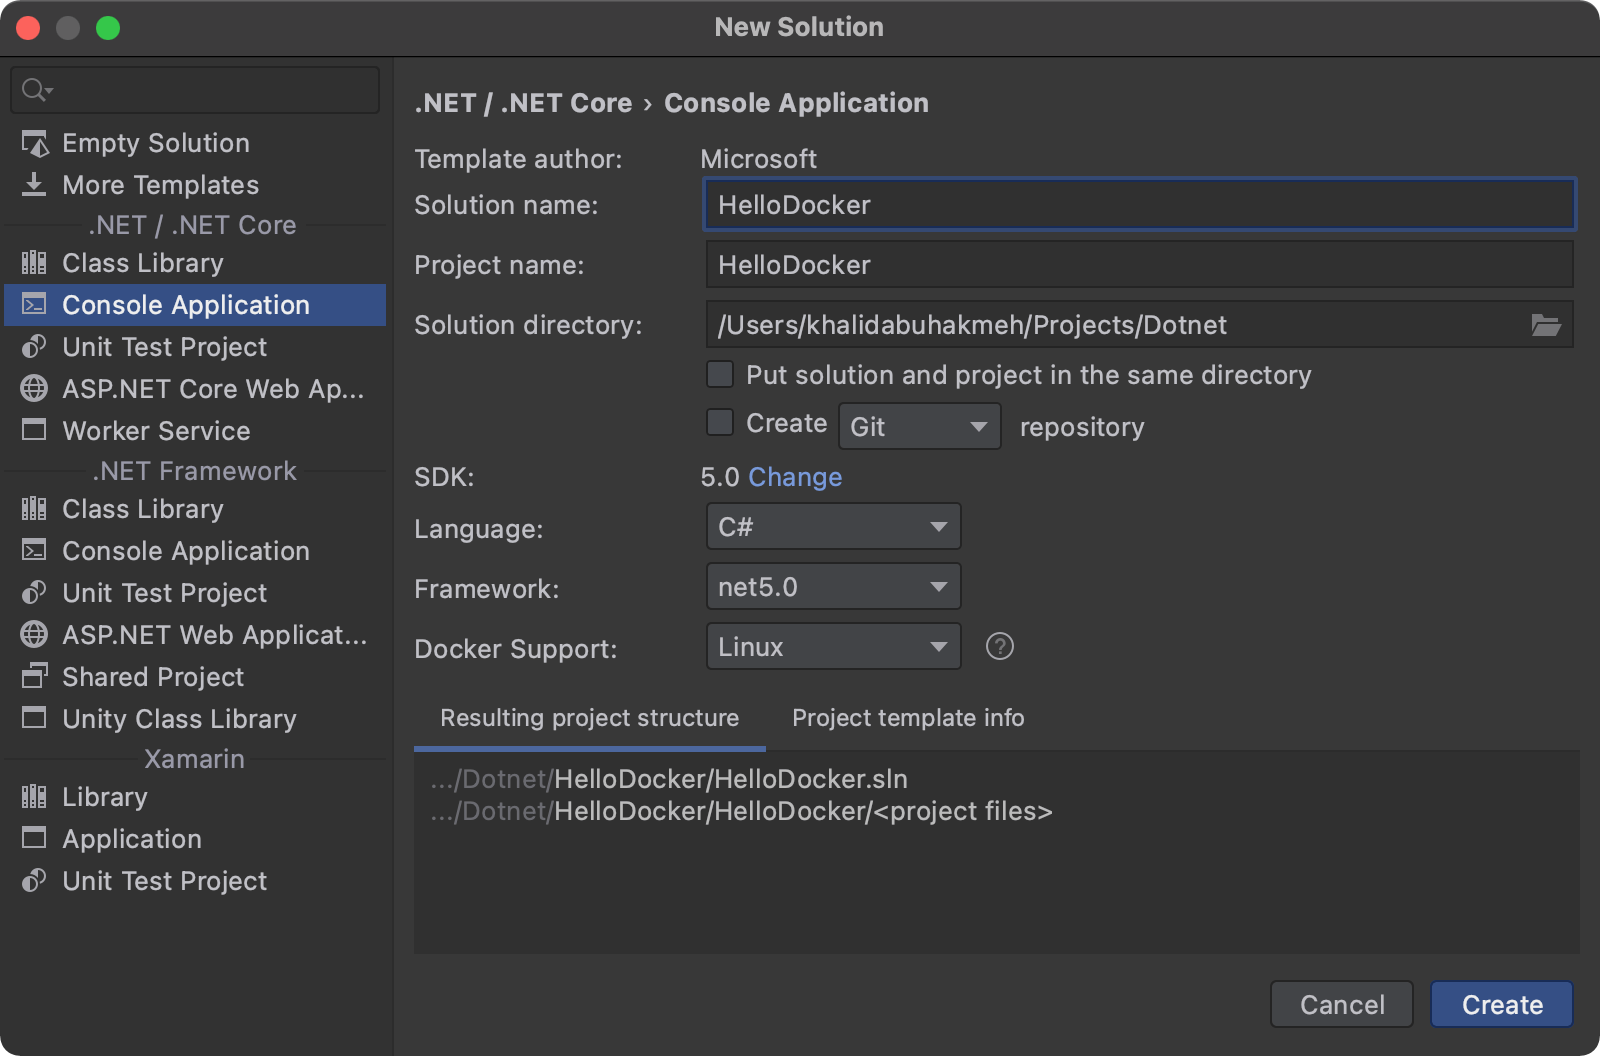The height and width of the screenshot is (1056, 1600).
Task: Expand the Language C# dropdown
Action: click(832, 527)
